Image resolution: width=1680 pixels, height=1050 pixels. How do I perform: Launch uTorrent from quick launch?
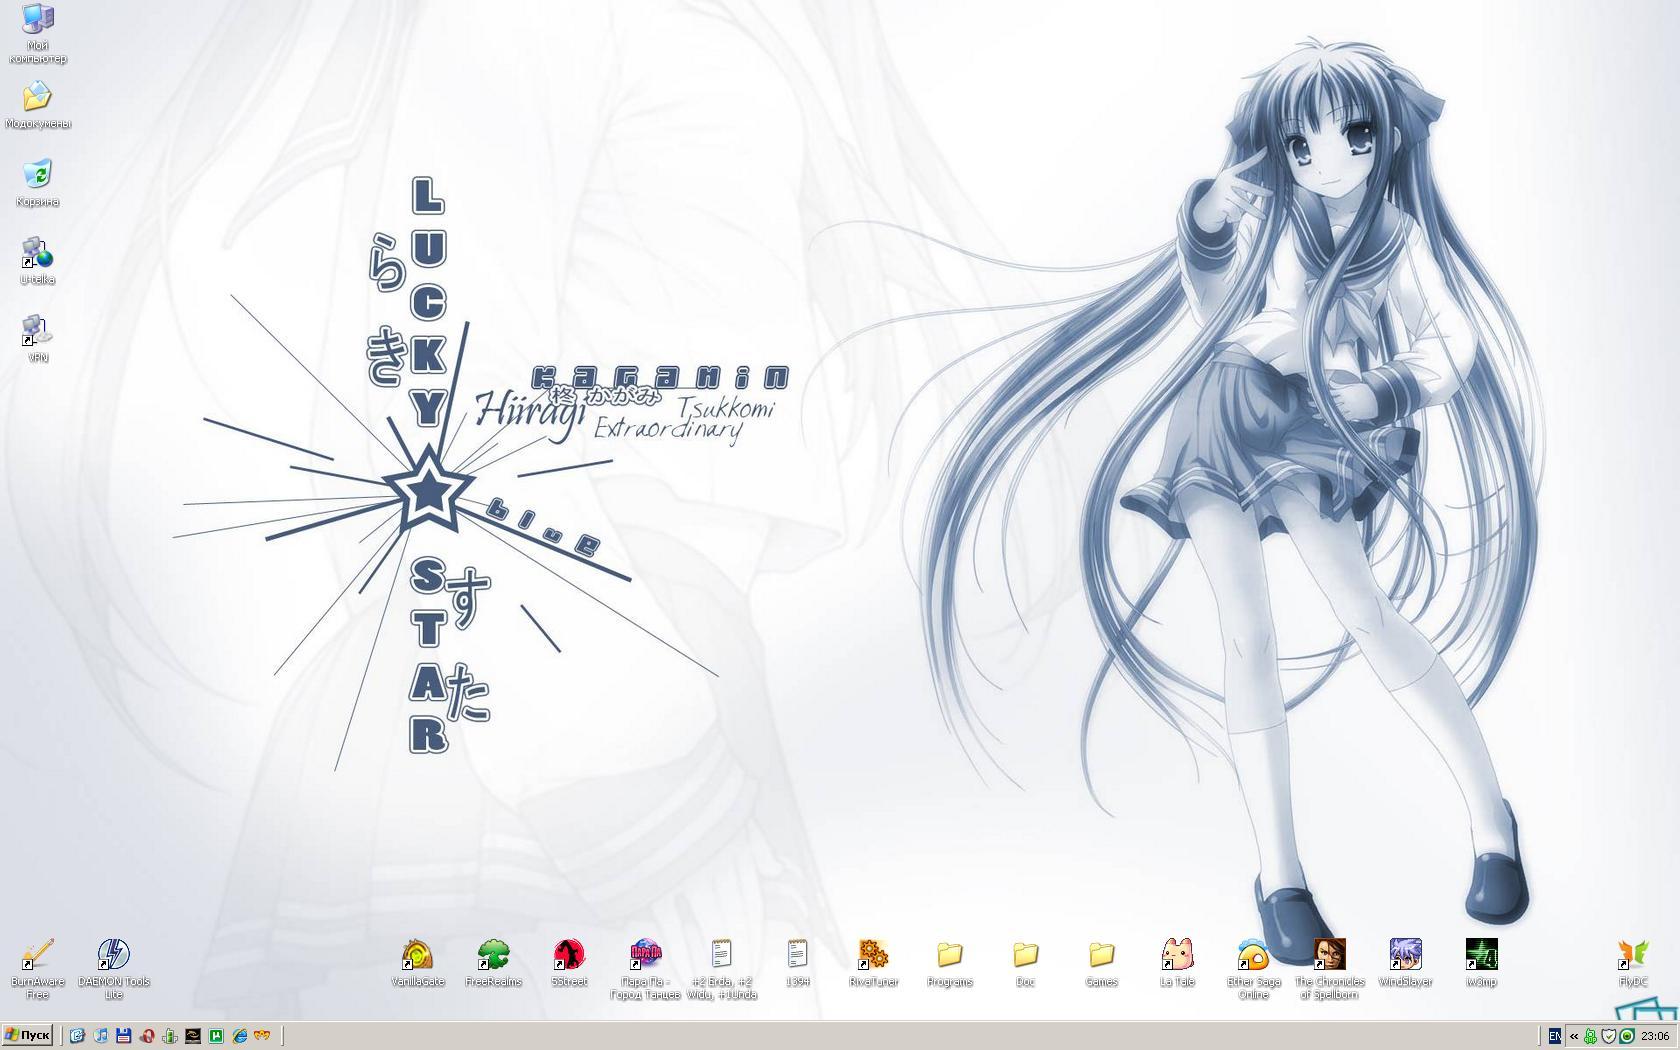click(216, 1036)
